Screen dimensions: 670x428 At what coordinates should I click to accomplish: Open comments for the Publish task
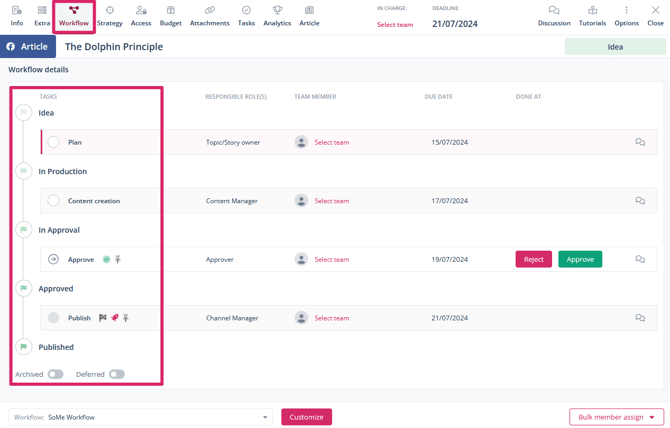coord(640,318)
